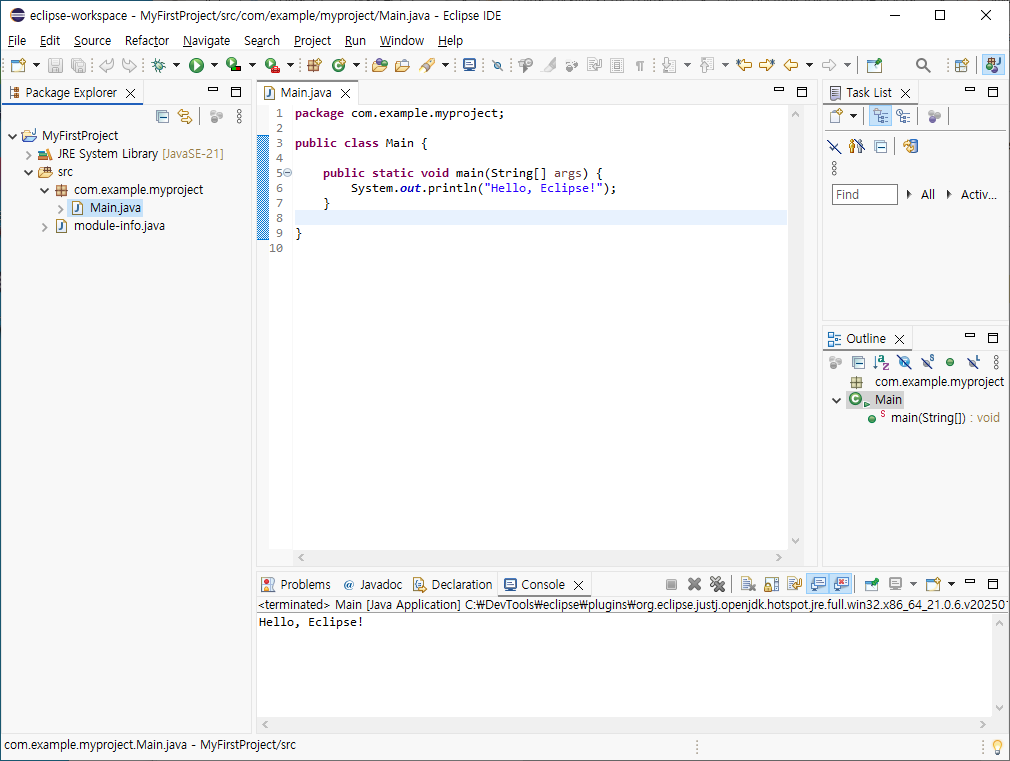Toggle Hide Non-Public Members in Outline
This screenshot has width=1010, height=761.
950,362
